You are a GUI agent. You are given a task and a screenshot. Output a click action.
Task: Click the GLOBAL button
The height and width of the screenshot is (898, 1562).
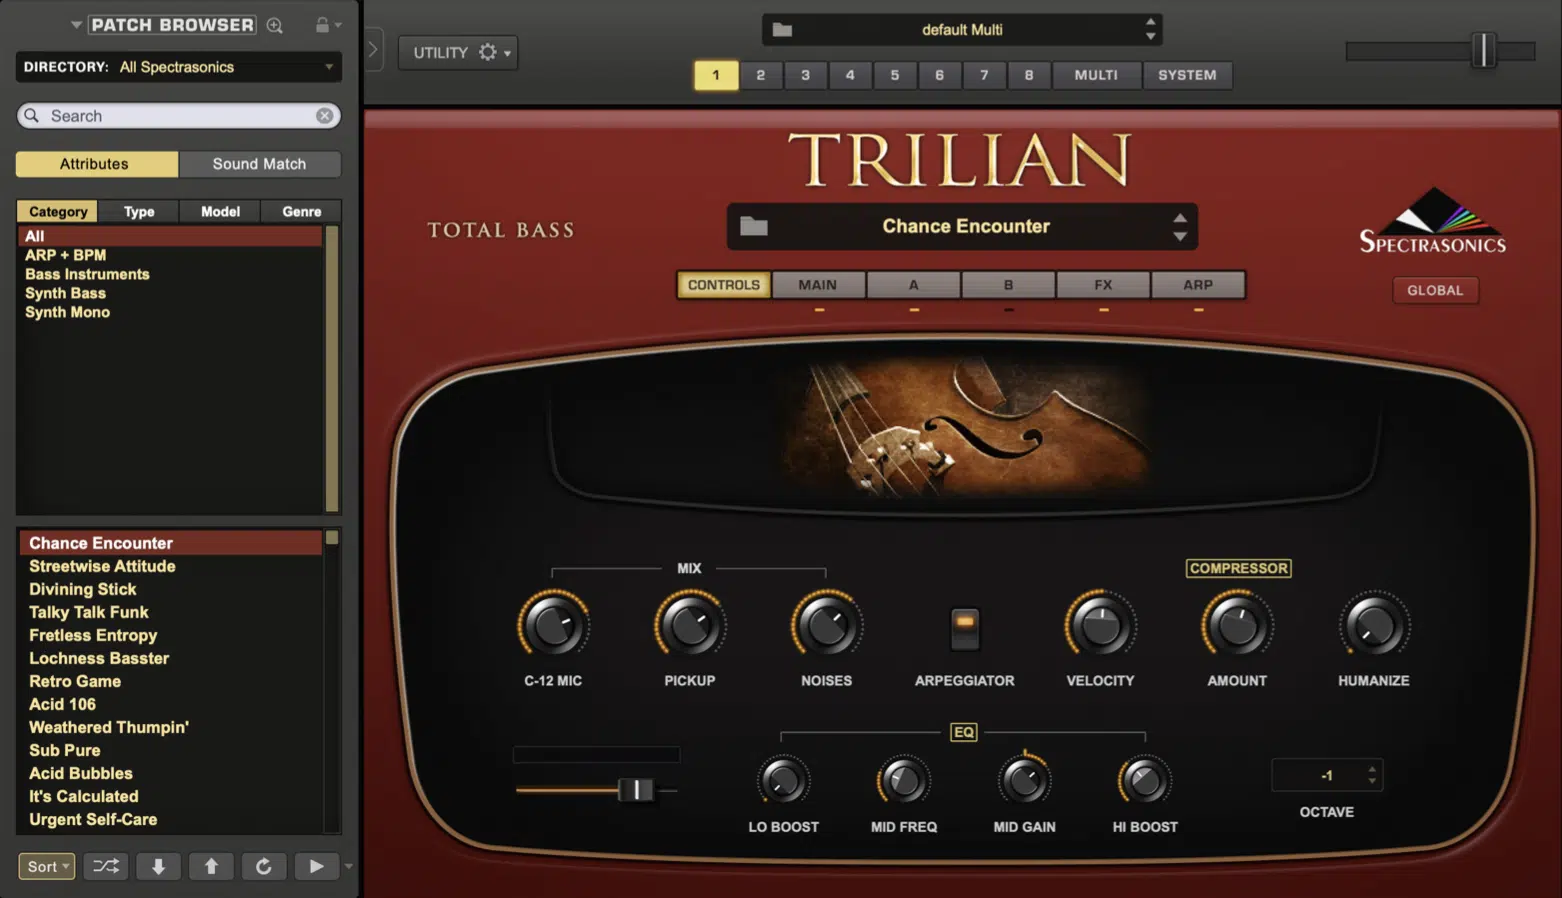pos(1435,290)
